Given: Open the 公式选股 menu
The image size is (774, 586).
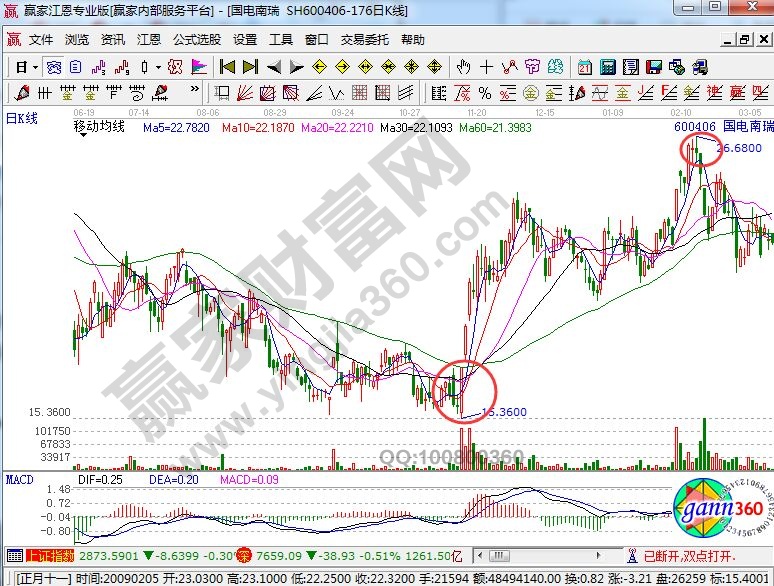Looking at the screenshot, I should [196, 40].
